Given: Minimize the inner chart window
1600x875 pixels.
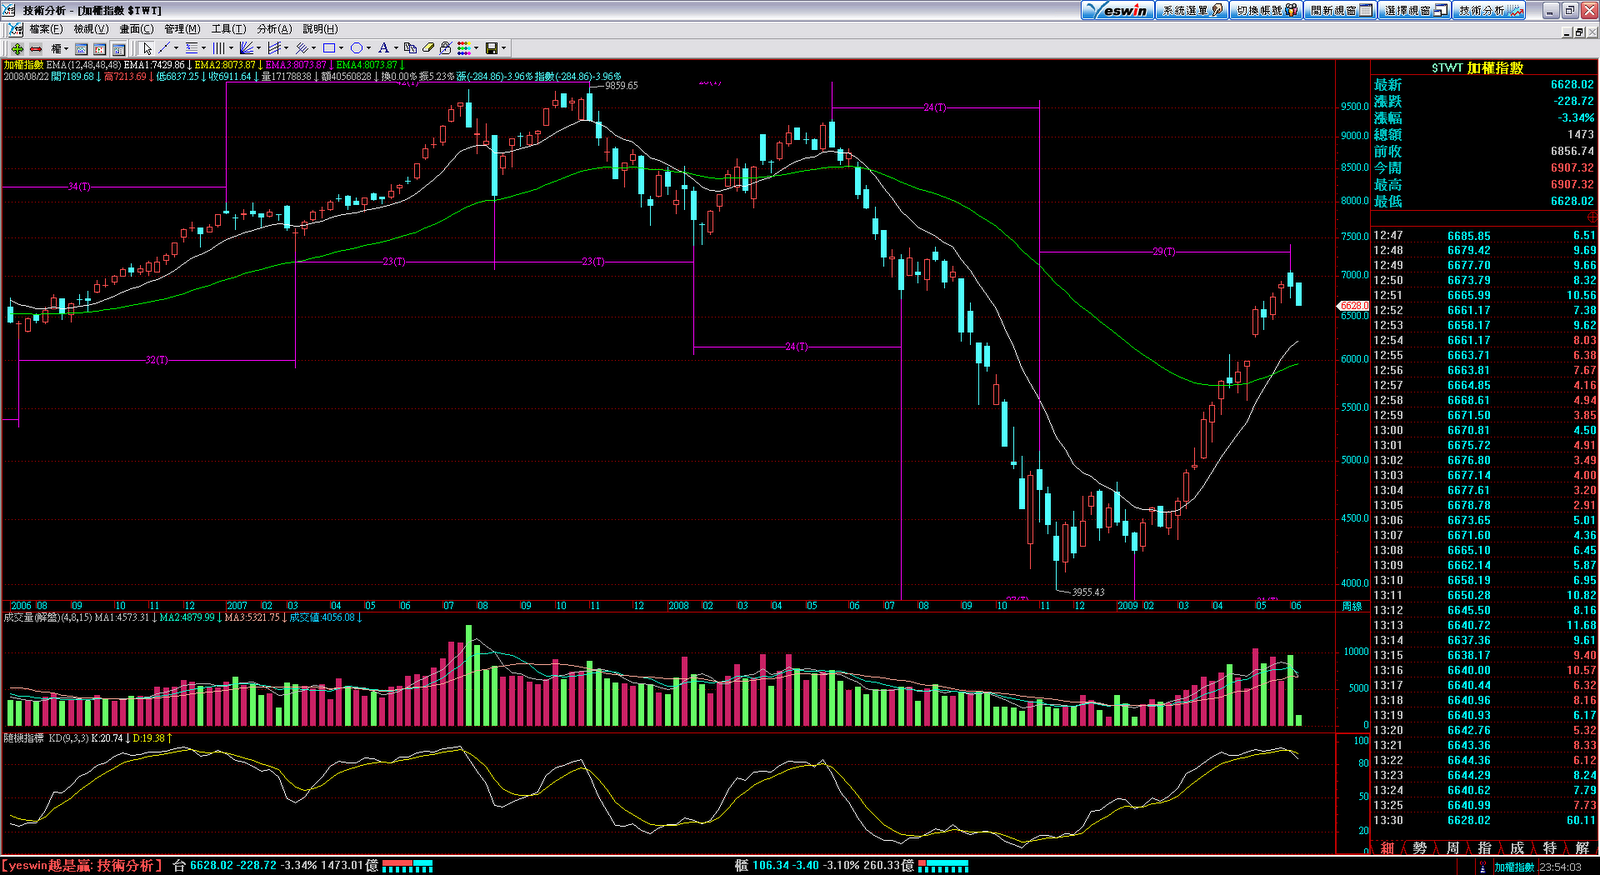Looking at the screenshot, I should click(1567, 32).
